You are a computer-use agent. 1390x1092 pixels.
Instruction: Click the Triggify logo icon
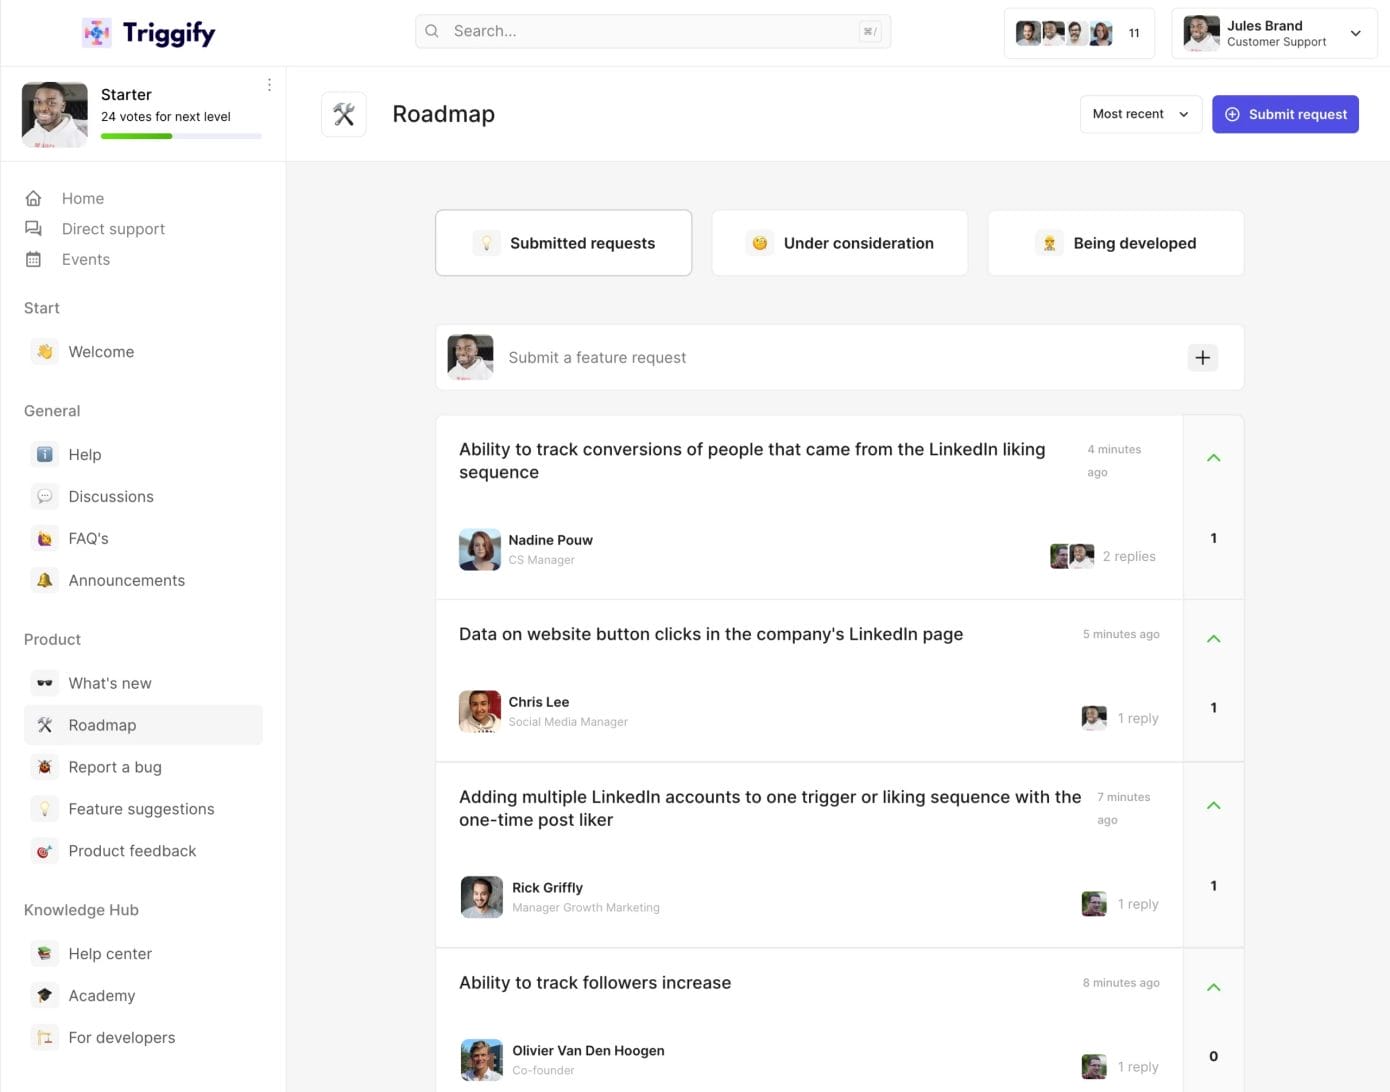(x=96, y=33)
